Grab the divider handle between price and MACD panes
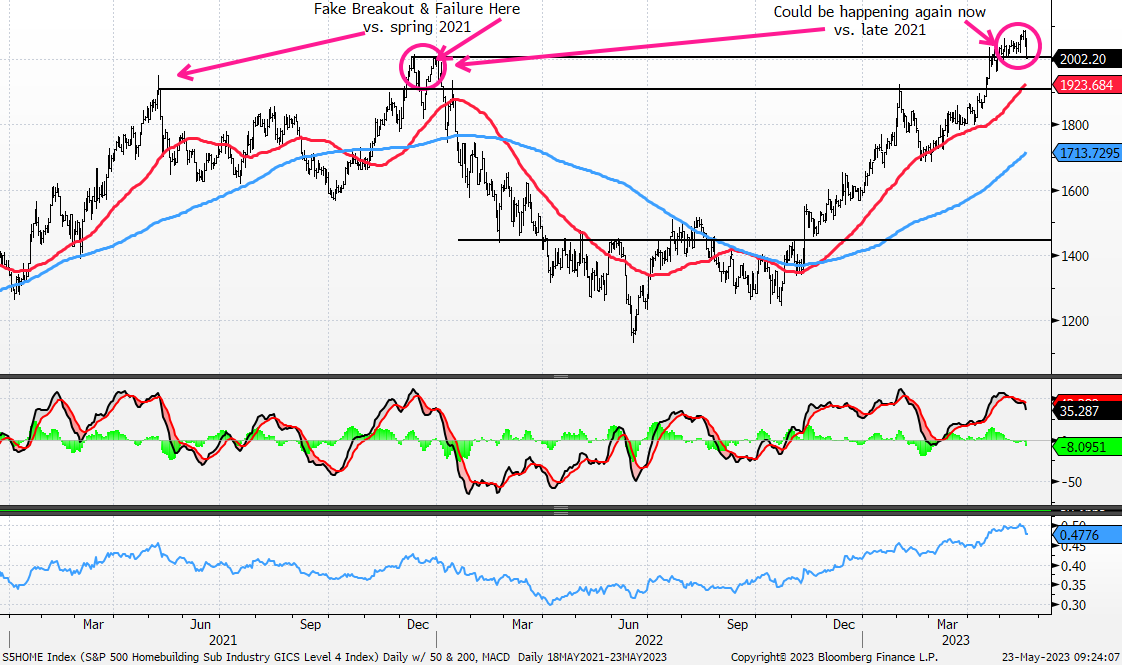The width and height of the screenshot is (1122, 665). click(x=561, y=376)
